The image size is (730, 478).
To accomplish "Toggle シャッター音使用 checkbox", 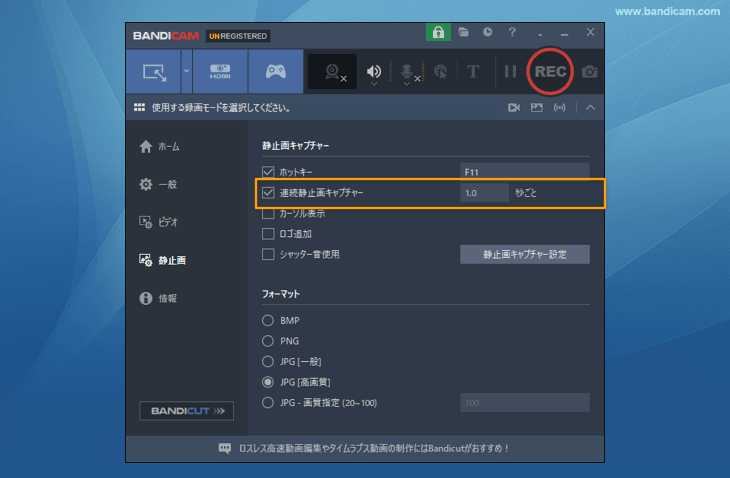I will tap(268, 254).
